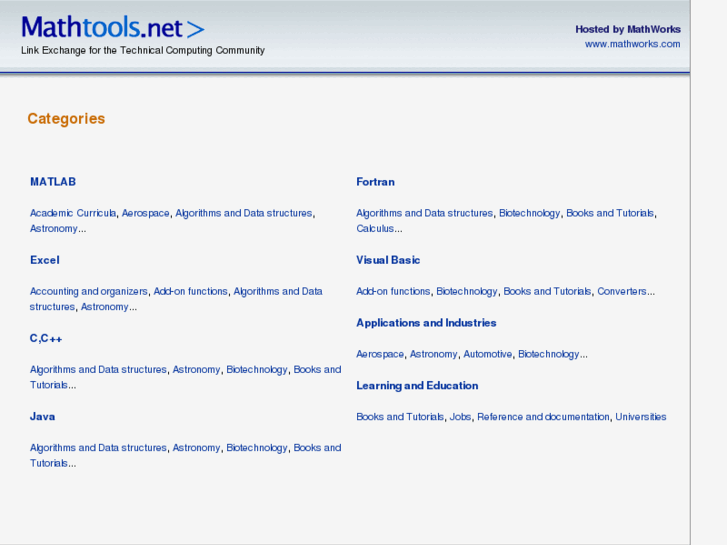Visit Astronomy link under MATLAB
The width and height of the screenshot is (727, 545).
54,229
